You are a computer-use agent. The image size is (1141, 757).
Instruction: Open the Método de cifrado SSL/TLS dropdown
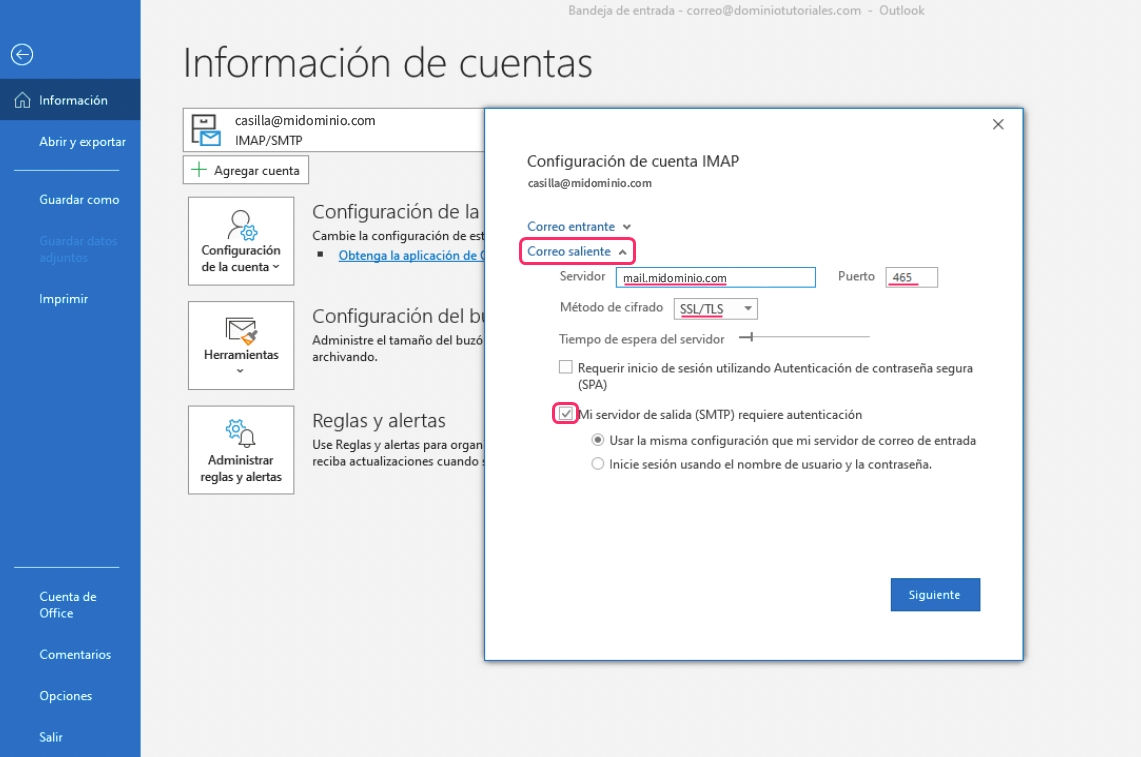[x=715, y=309]
